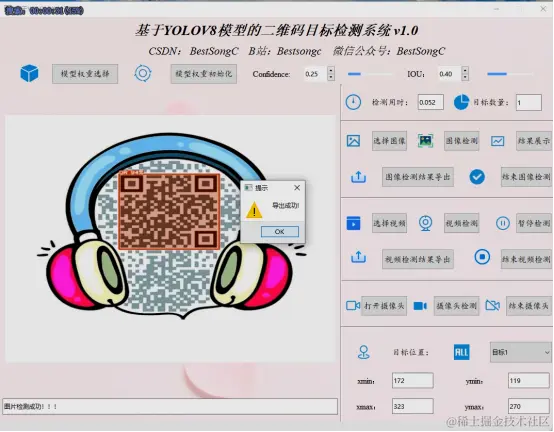Click the detected QR code image
554x432 pixels.
tap(170, 211)
